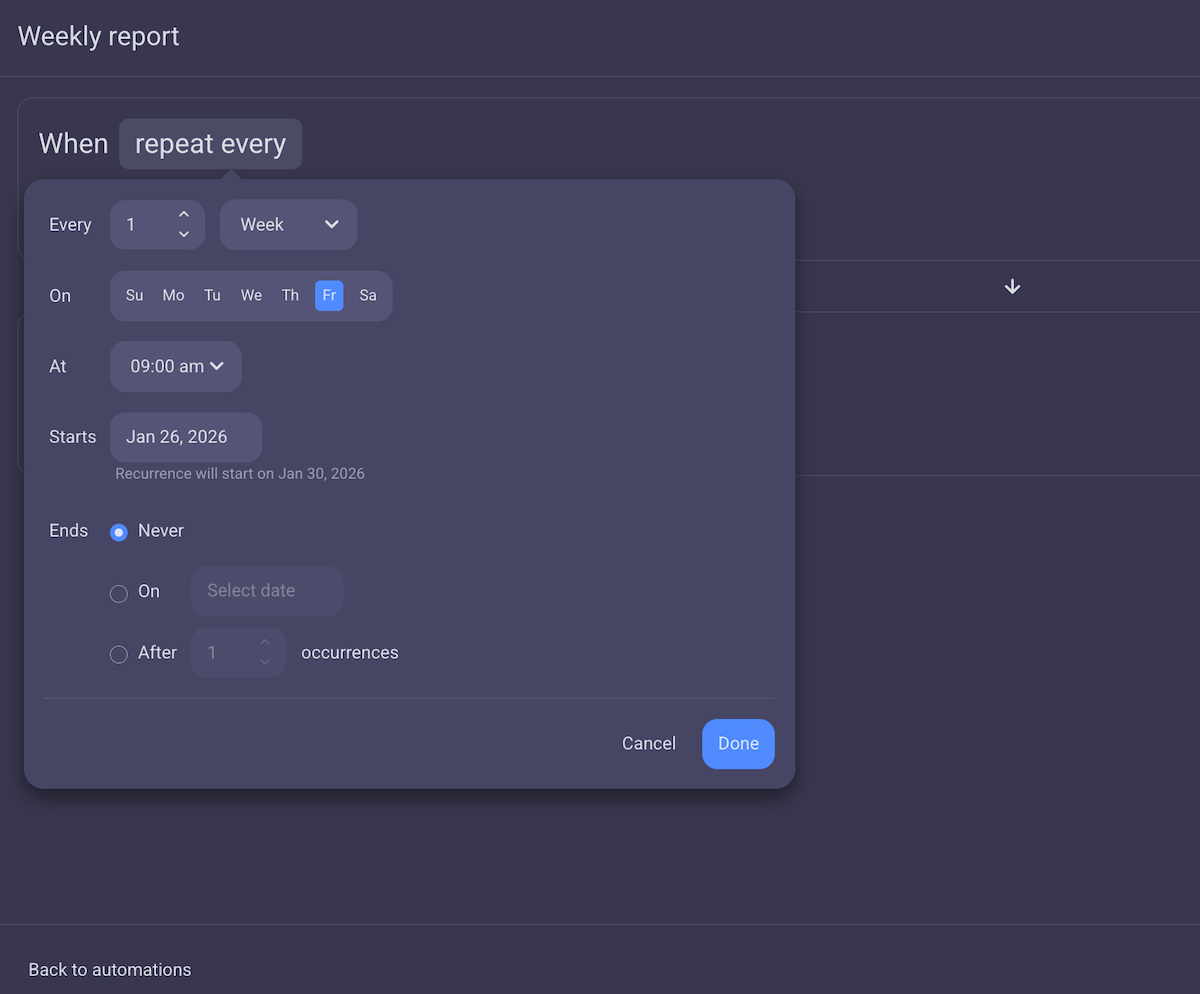Click the down arrow icon above the form

(x=1012, y=286)
